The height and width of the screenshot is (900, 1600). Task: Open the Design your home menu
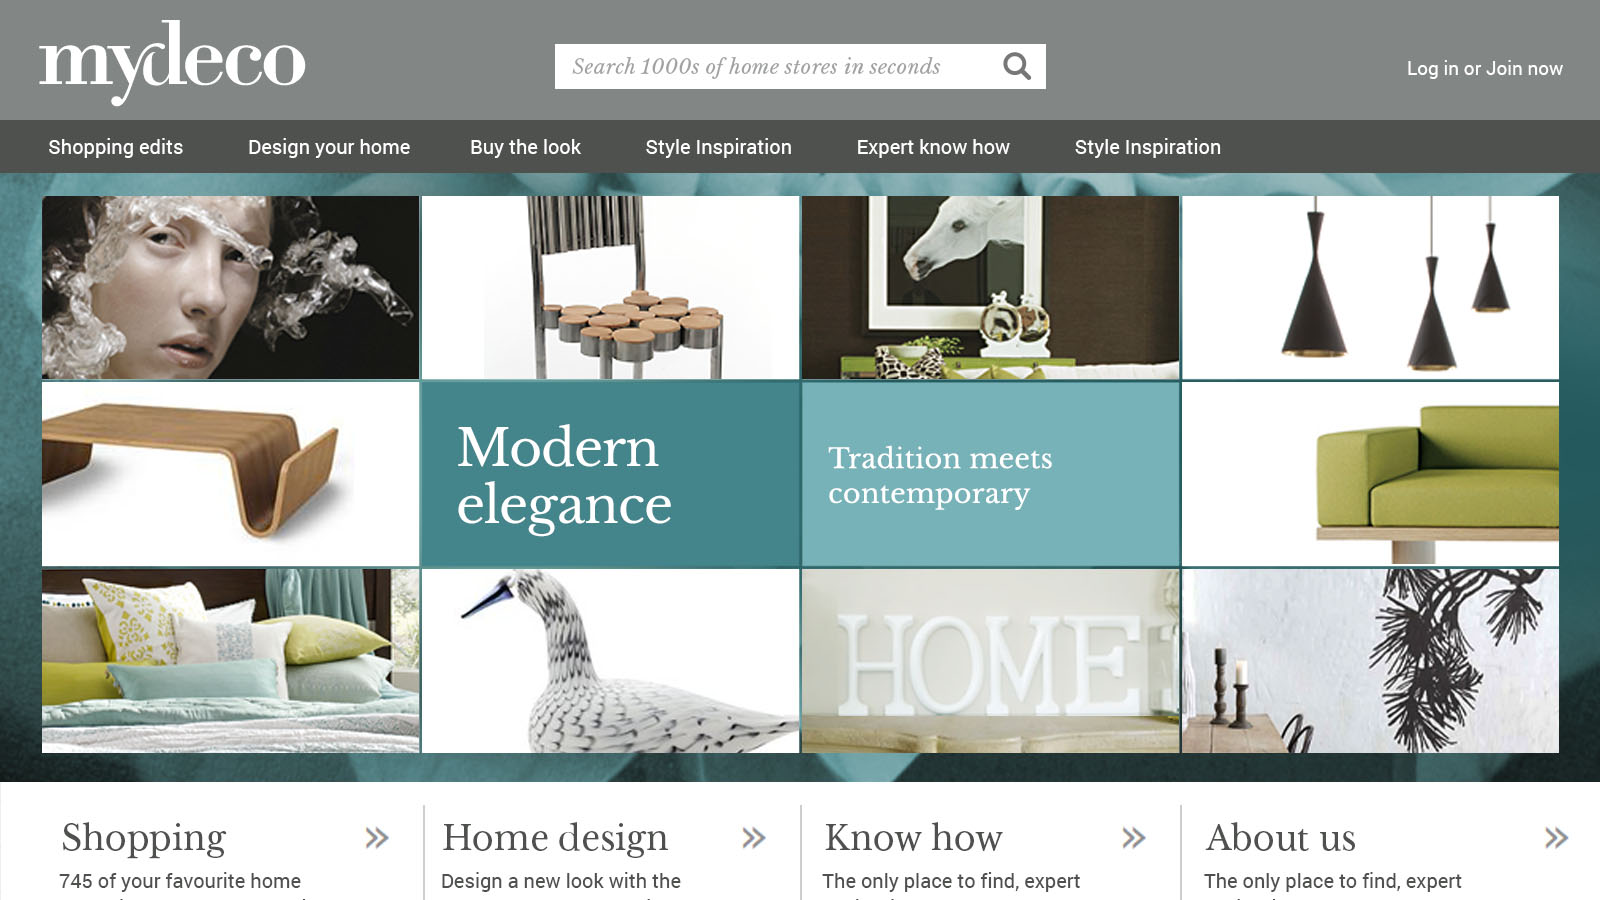(329, 147)
